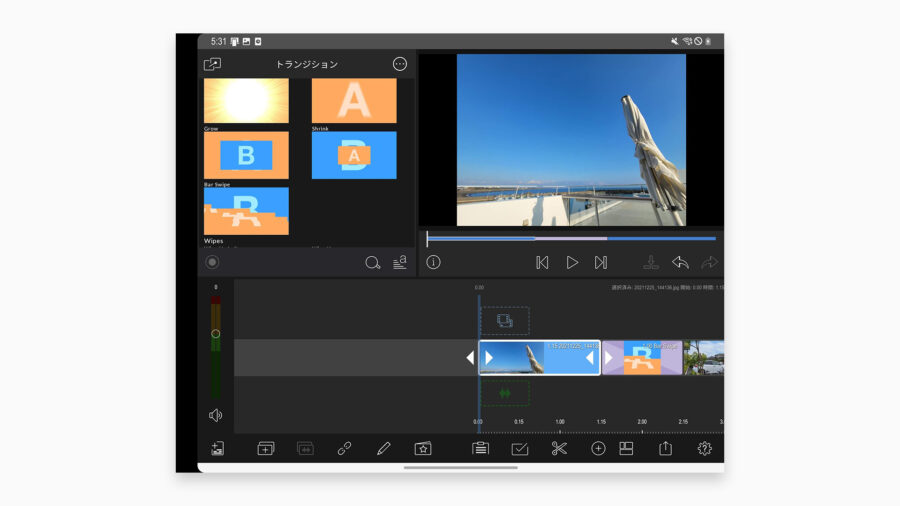
Task: Jump to the next edit point
Action: coord(600,262)
